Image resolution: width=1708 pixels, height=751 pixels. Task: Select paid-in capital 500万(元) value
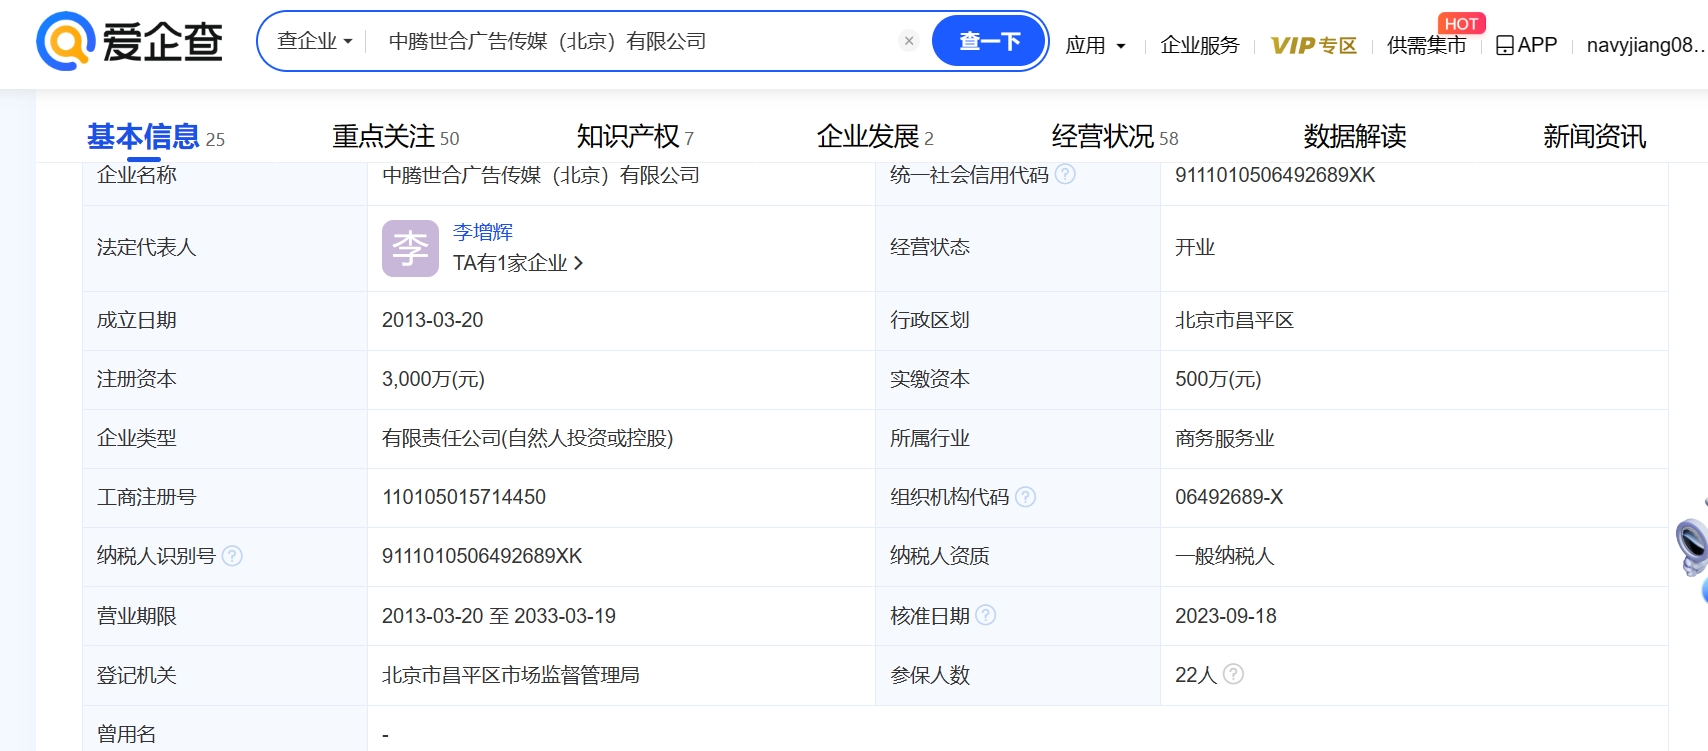(x=1218, y=379)
